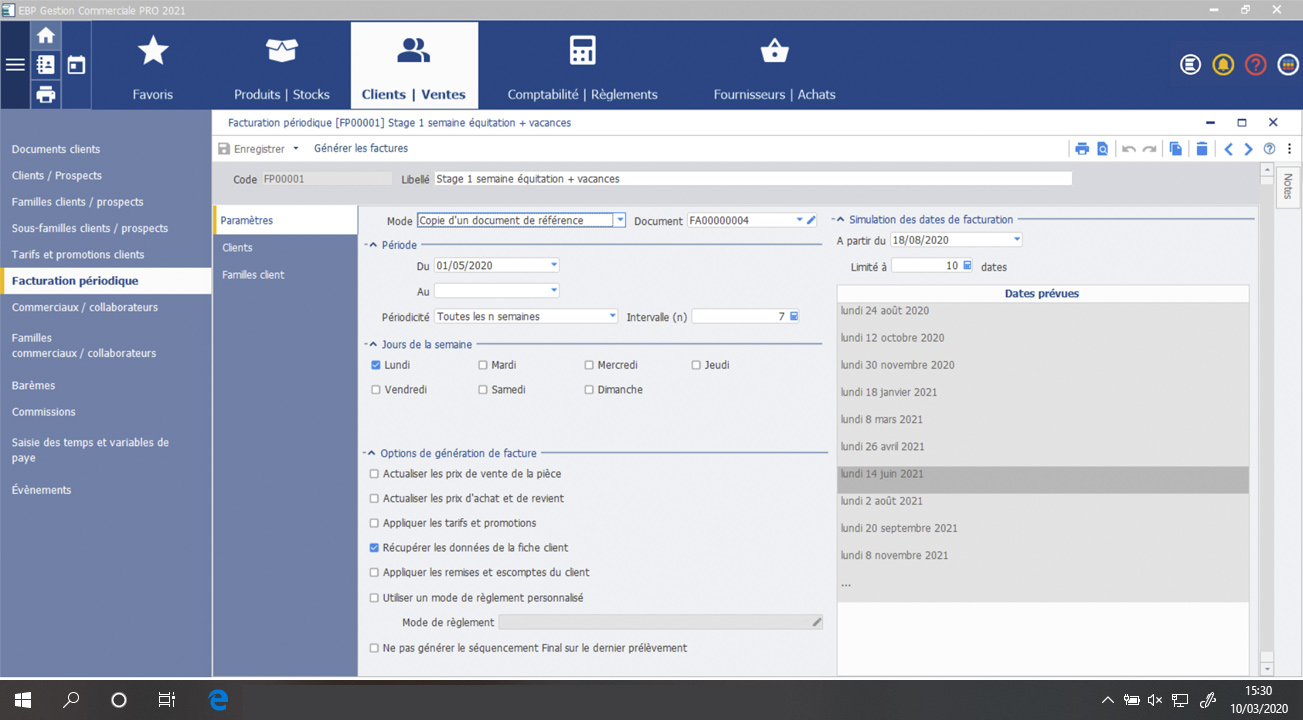The width and height of the screenshot is (1303, 720).
Task: Switch to Produits | Stocks section
Action: point(282,66)
